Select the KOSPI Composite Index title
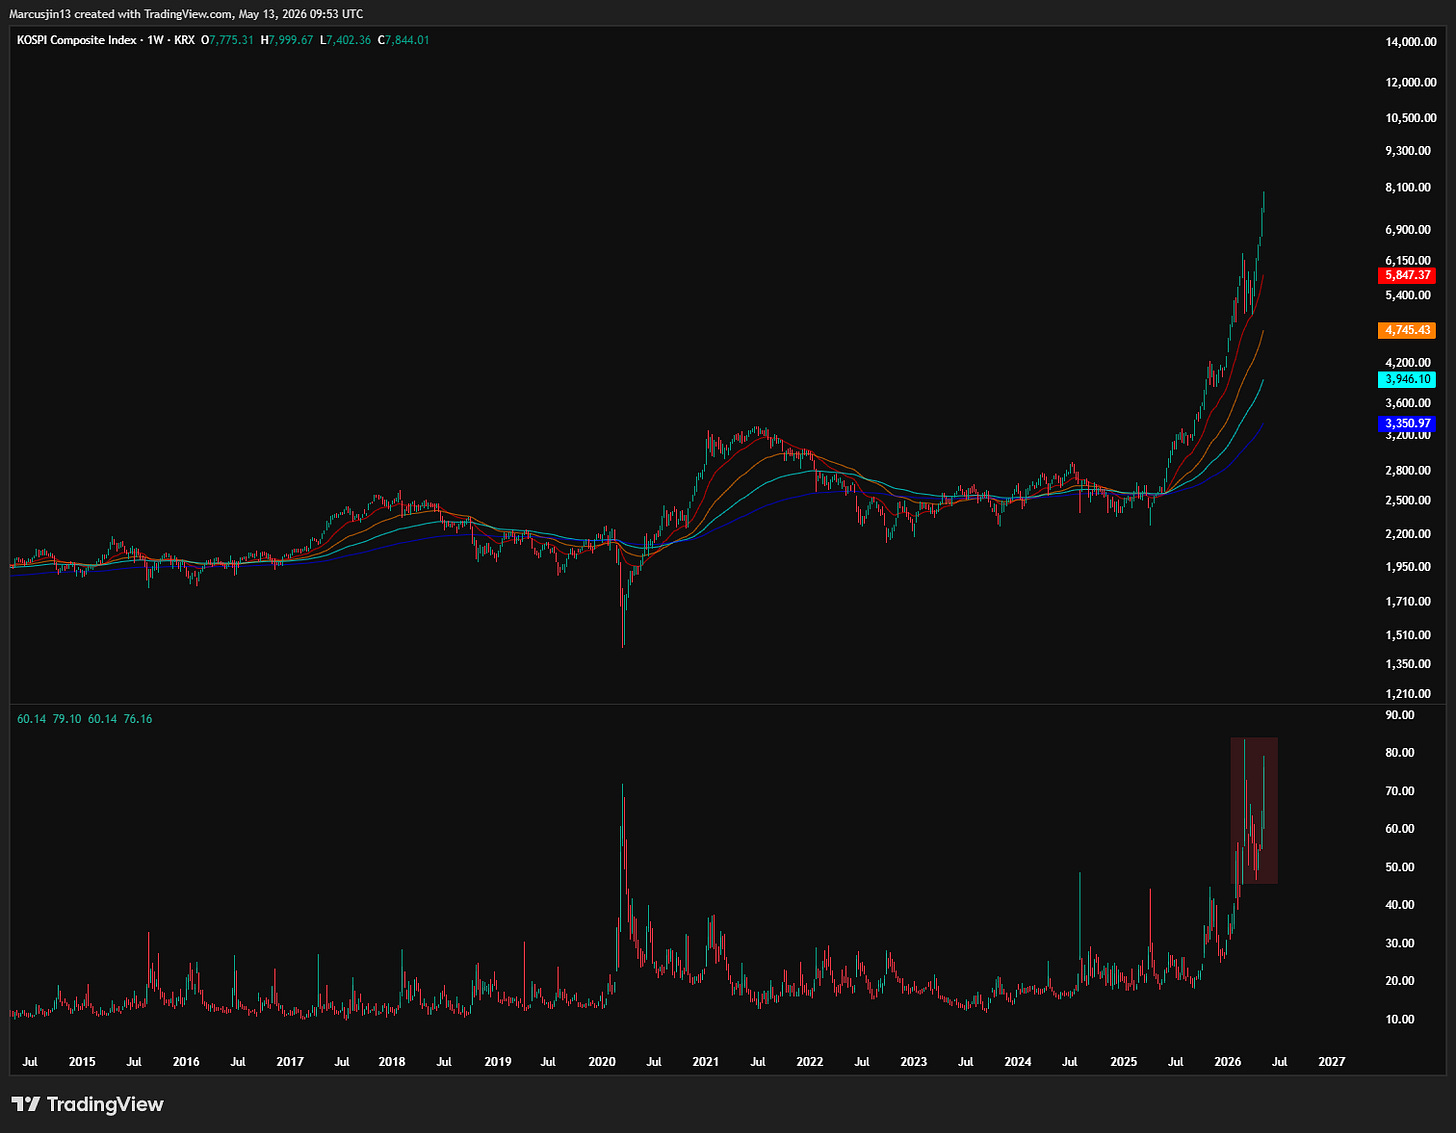The image size is (1456, 1133). coord(77,40)
